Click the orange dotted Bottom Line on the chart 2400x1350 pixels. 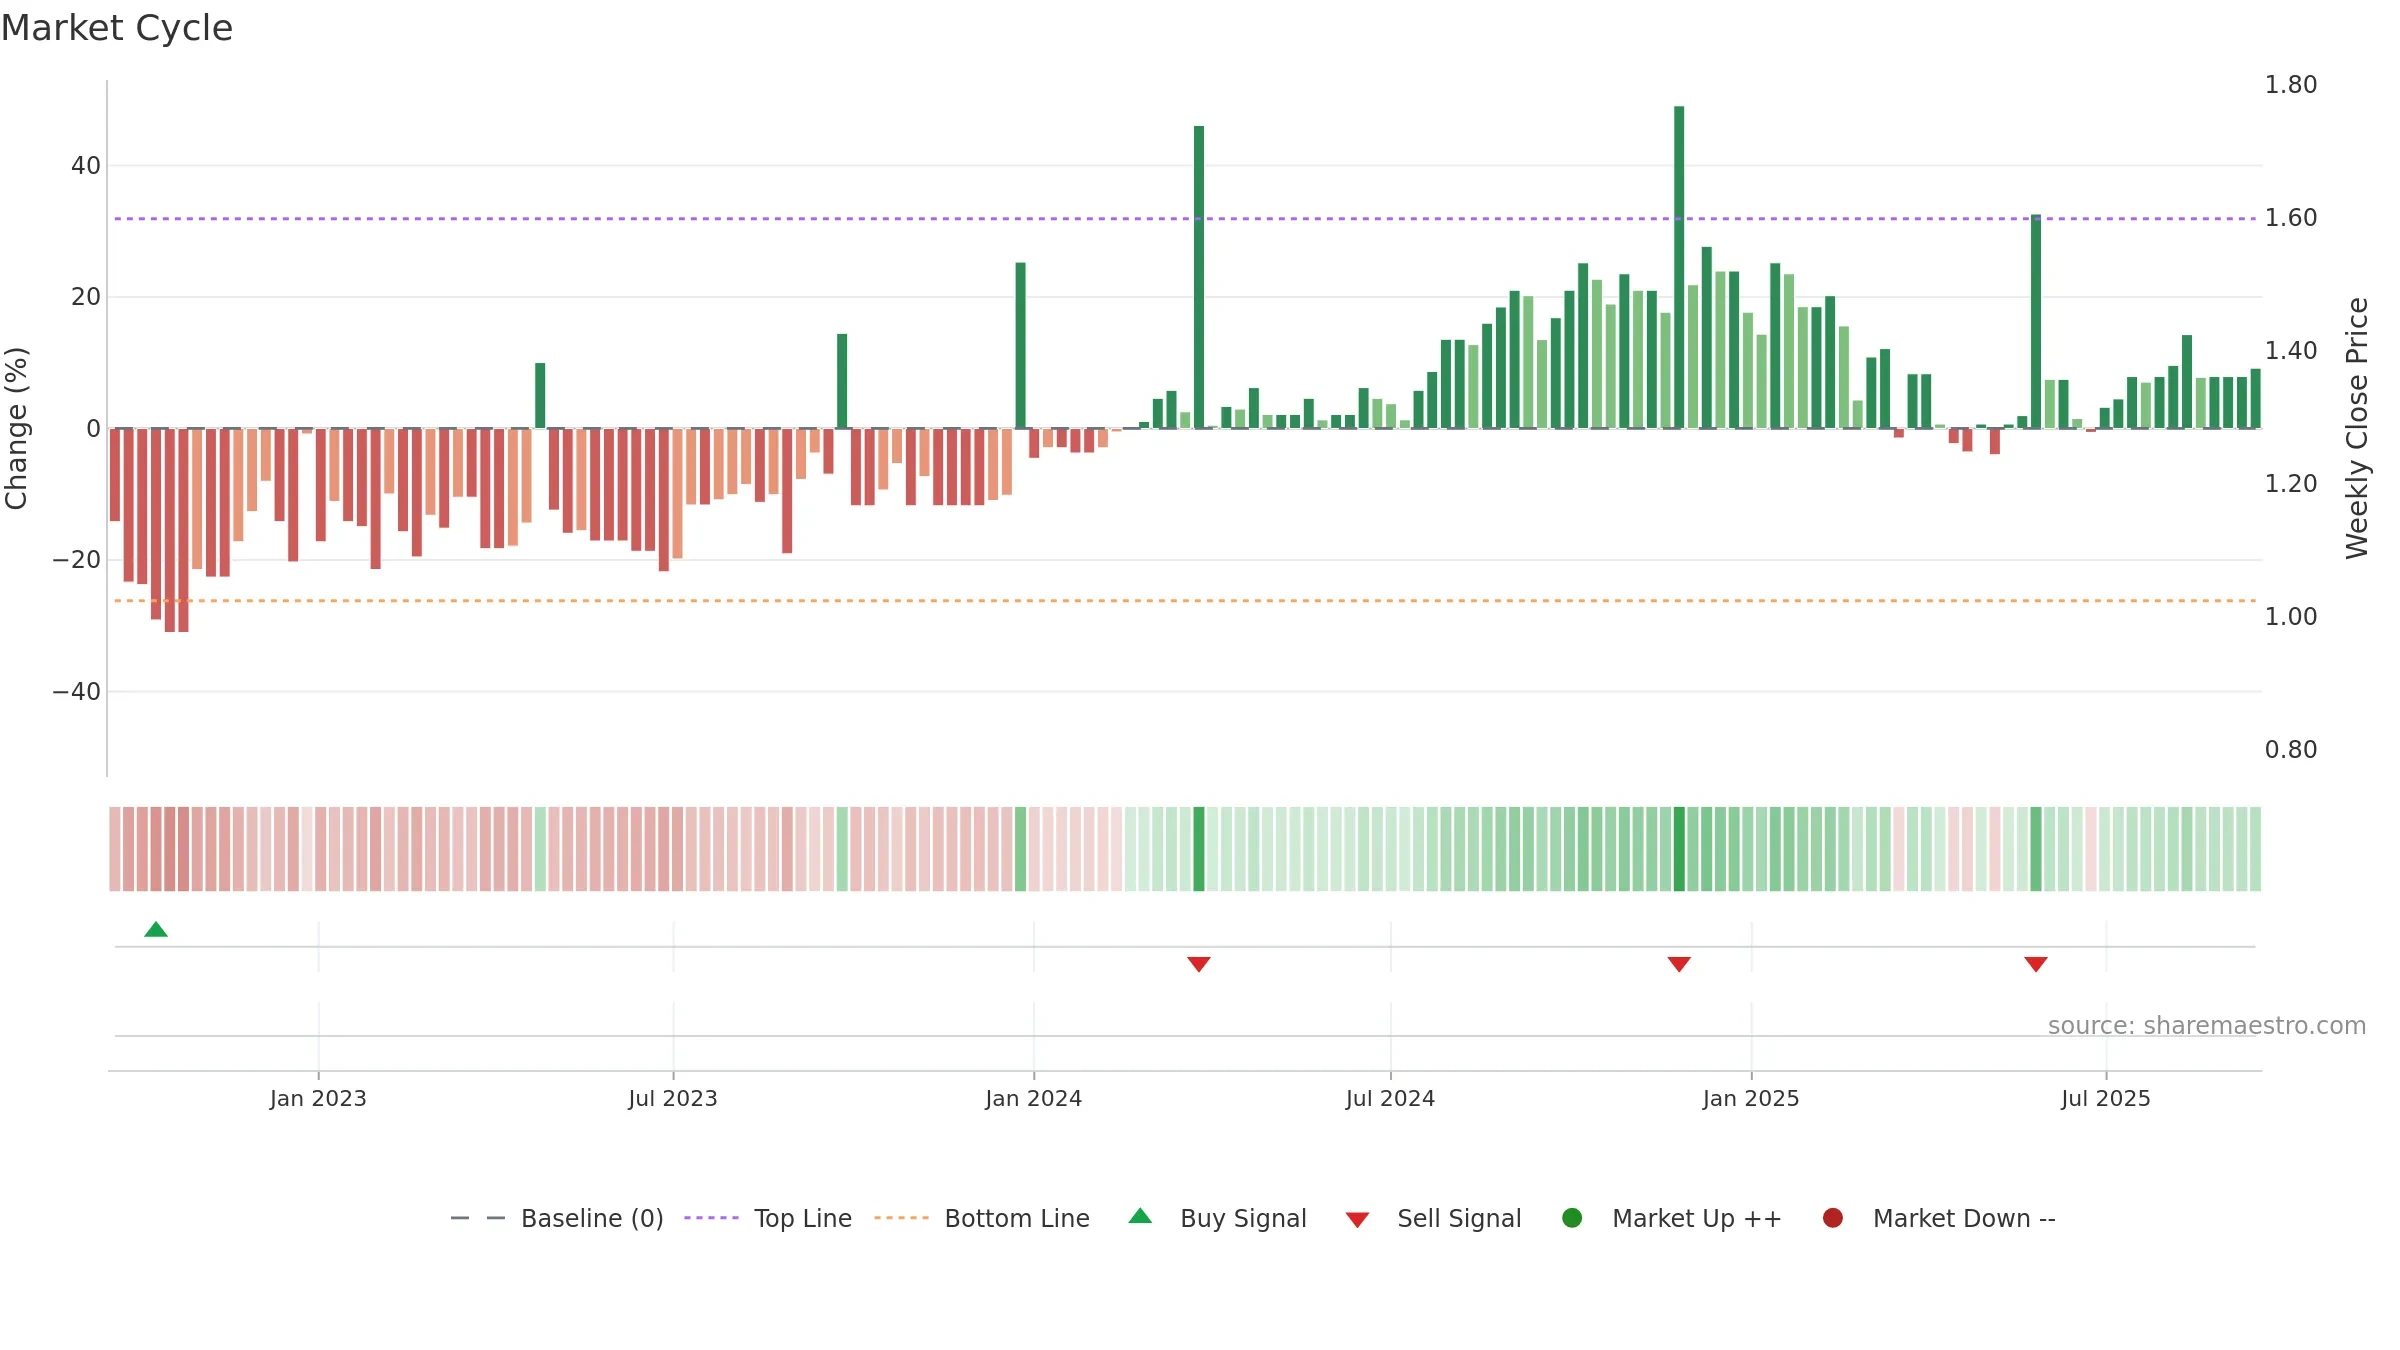pos(1185,600)
